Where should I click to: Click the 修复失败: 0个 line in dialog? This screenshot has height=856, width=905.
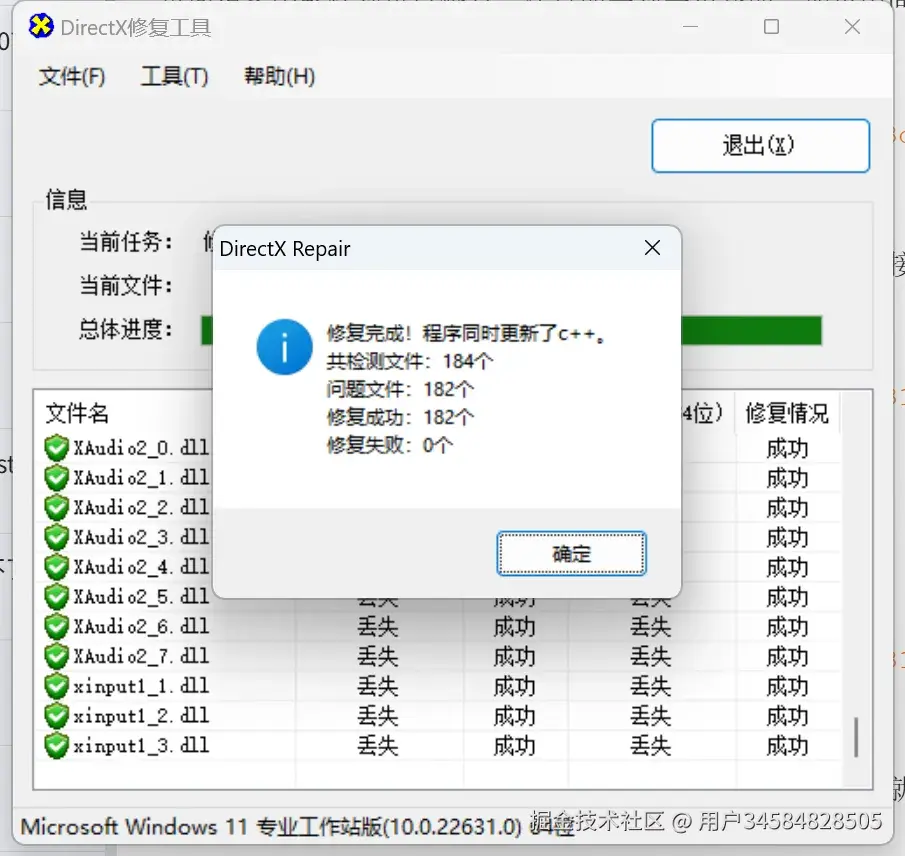click(x=390, y=445)
